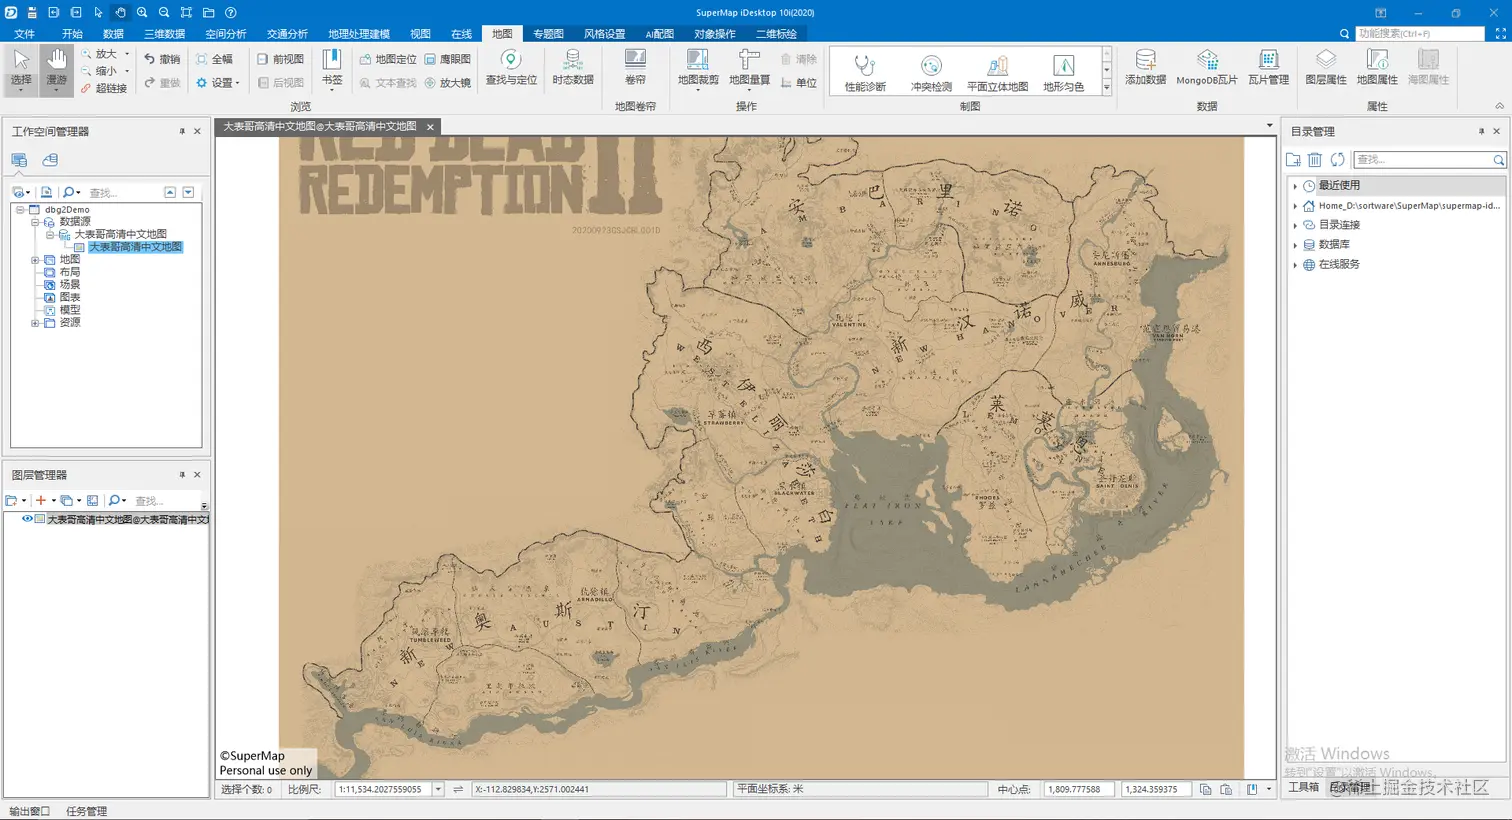Show full extent with 全幅
Image resolution: width=1512 pixels, height=820 pixels.
click(x=214, y=59)
